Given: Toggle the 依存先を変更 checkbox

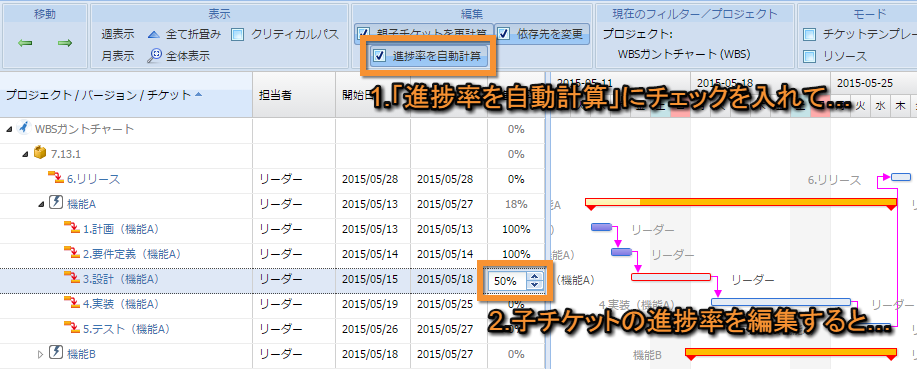Looking at the screenshot, I should click(504, 34).
